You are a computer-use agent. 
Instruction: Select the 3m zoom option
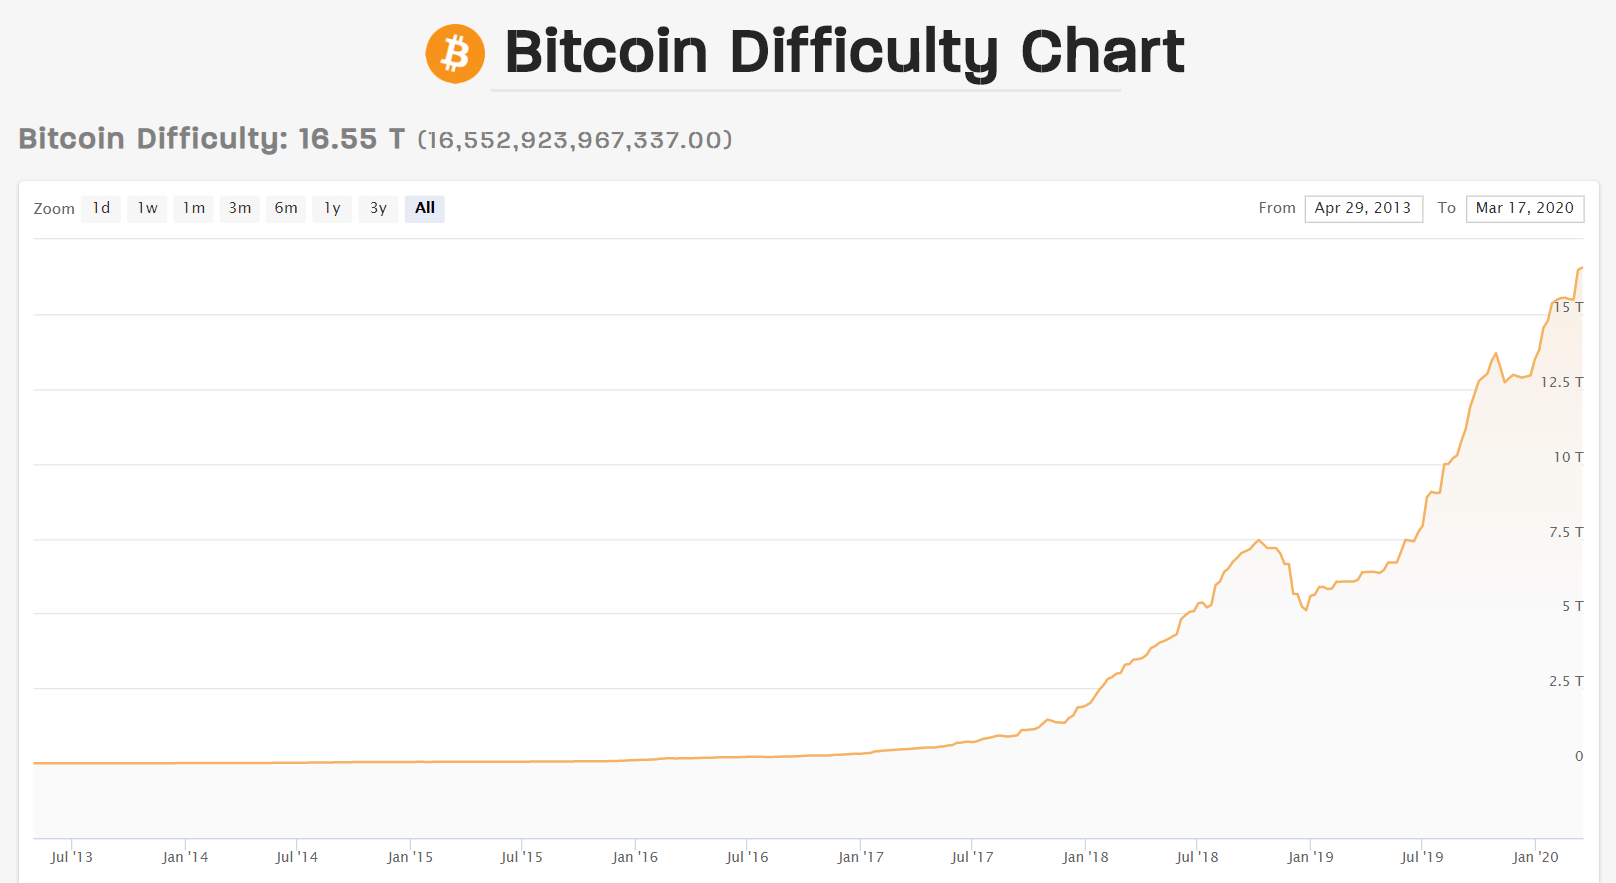(x=239, y=208)
